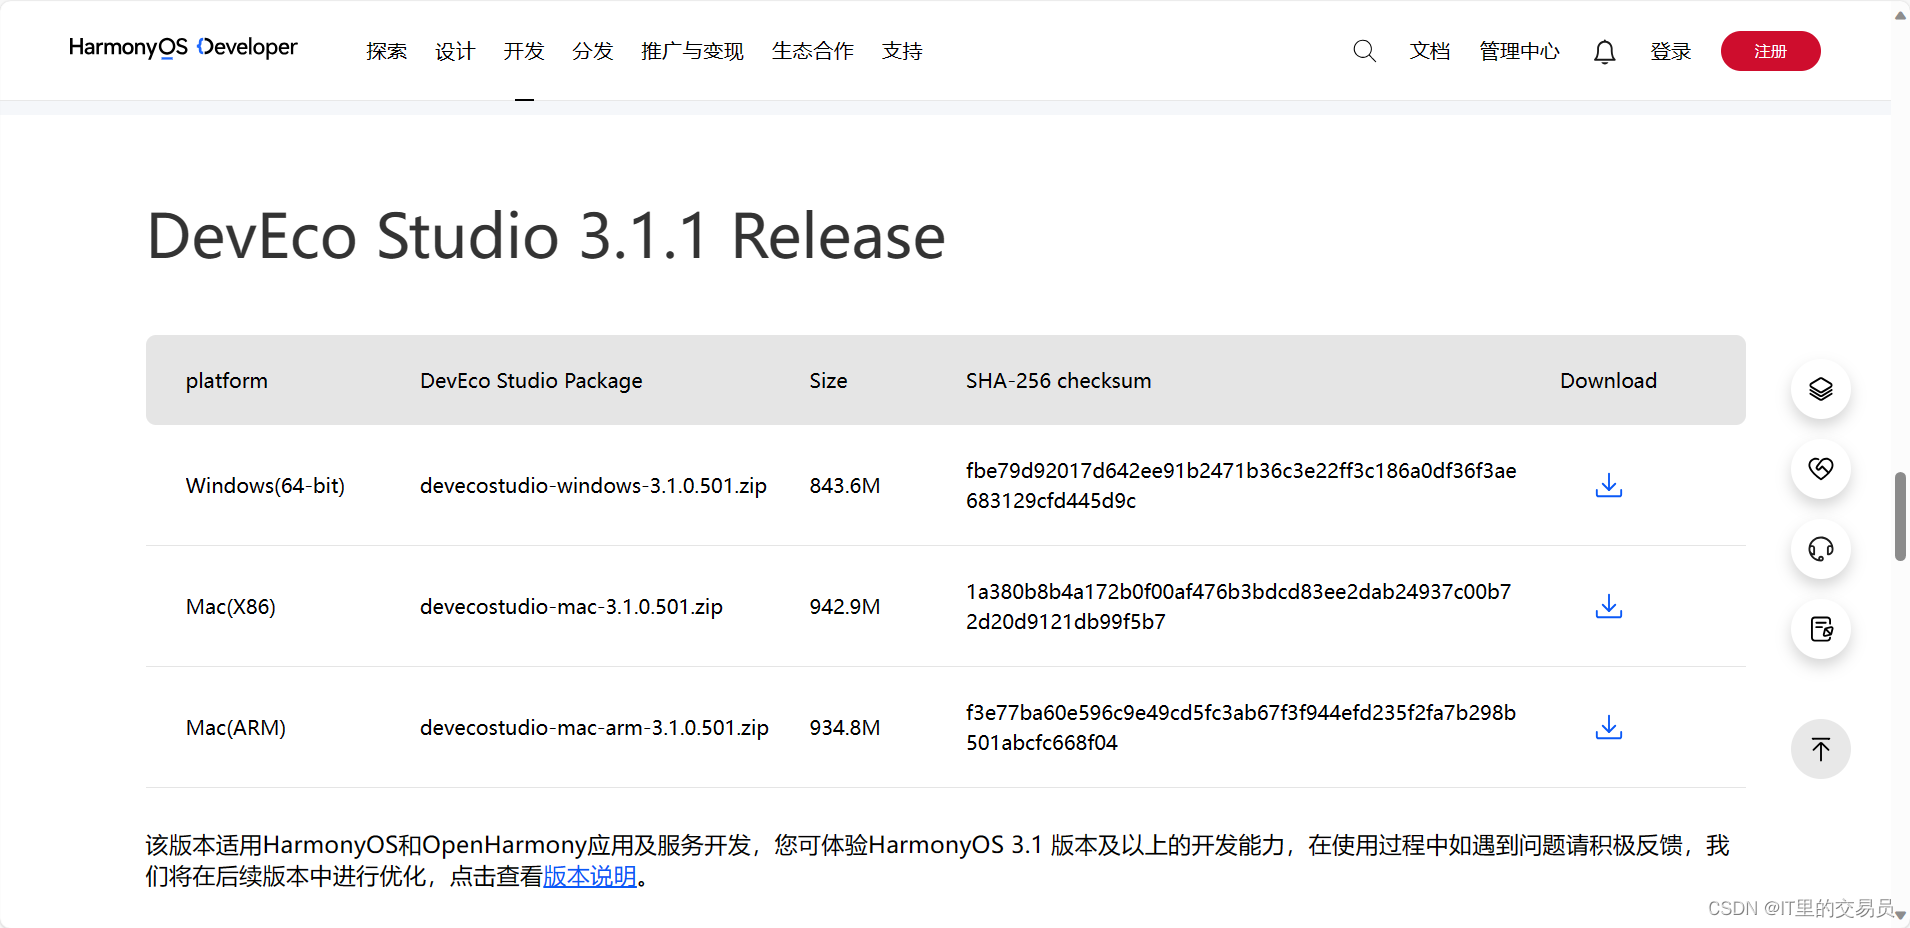Download the Mac(ARM) DevEco package

[1608, 727]
